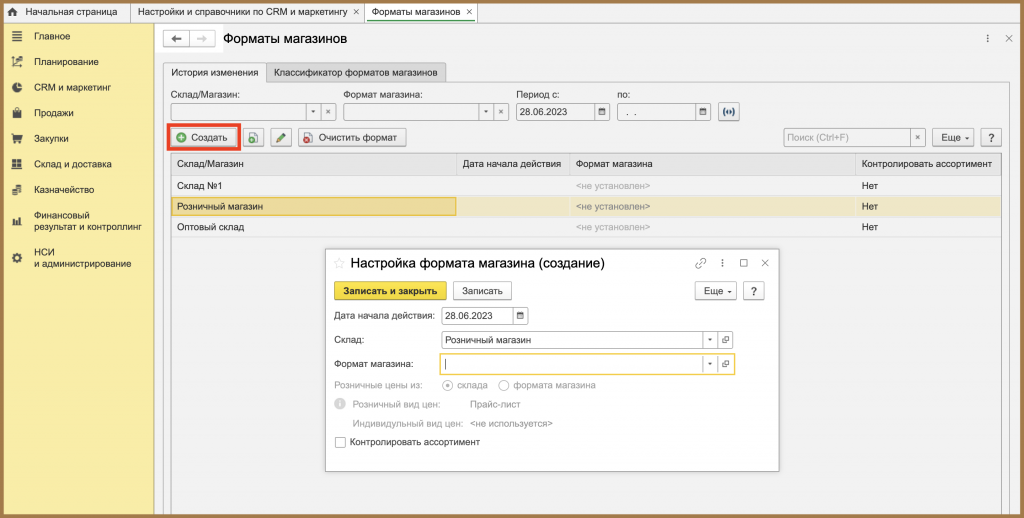Screen dimensions: 1024x518
Task: Click the Записать button
Action: 482,291
